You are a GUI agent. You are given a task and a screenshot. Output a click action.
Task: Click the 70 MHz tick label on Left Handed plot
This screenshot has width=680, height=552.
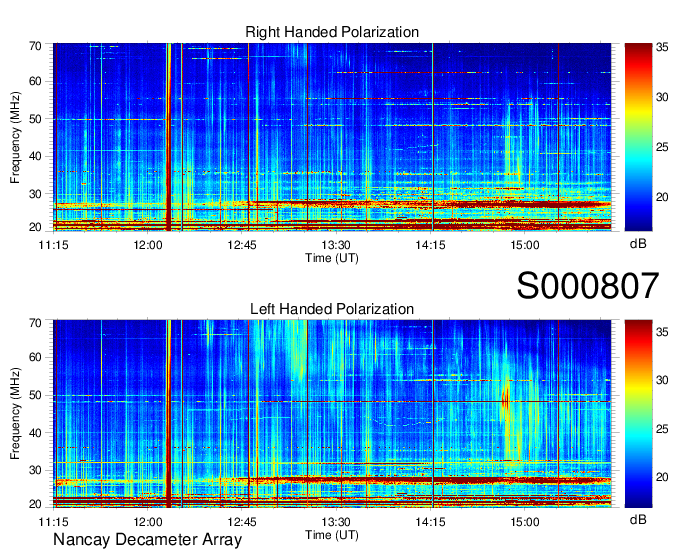click(35, 323)
